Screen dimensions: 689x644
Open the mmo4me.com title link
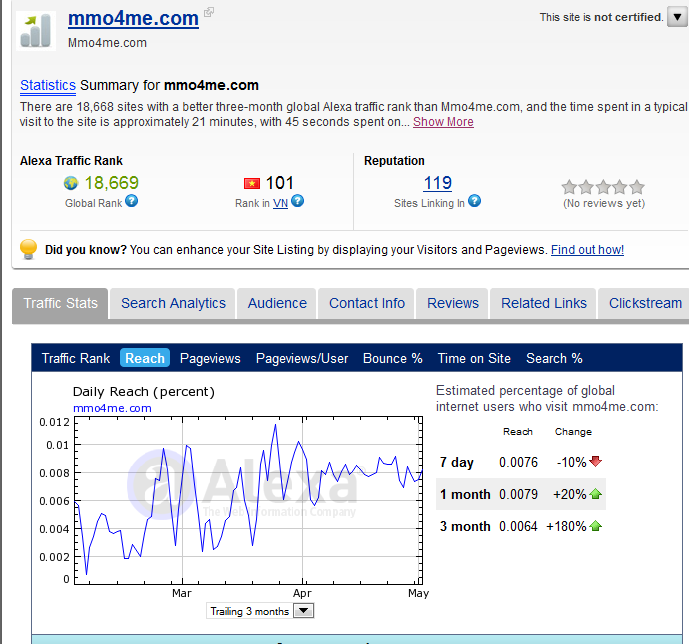(x=133, y=18)
